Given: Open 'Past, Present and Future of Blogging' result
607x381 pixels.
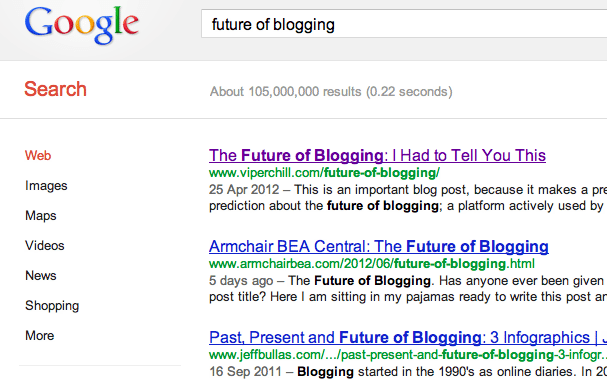Looking at the screenshot, I should (x=408, y=338).
